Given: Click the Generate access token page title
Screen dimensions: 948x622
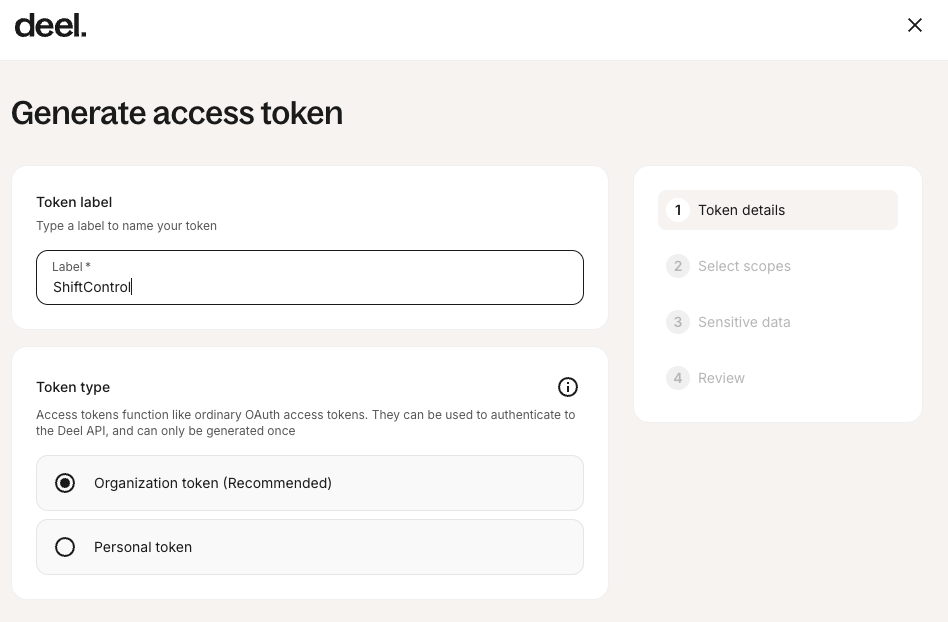Looking at the screenshot, I should (177, 113).
